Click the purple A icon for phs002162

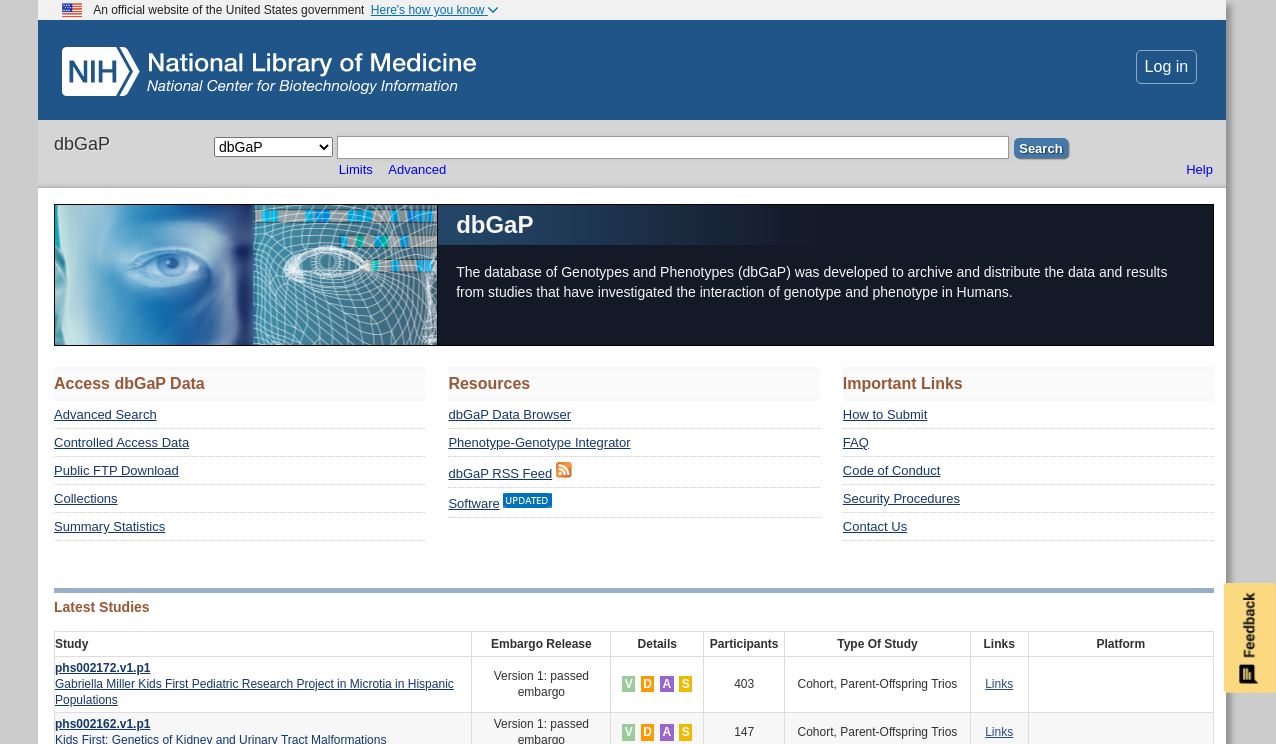[x=666, y=732]
